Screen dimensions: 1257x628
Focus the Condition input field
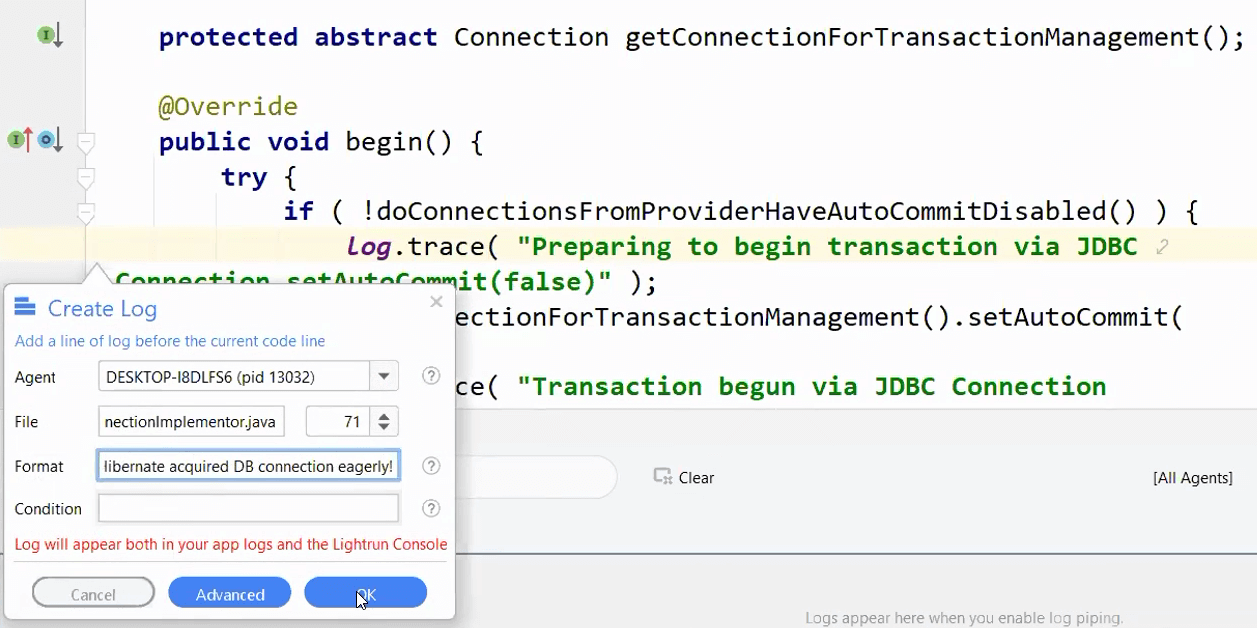[x=248, y=508]
